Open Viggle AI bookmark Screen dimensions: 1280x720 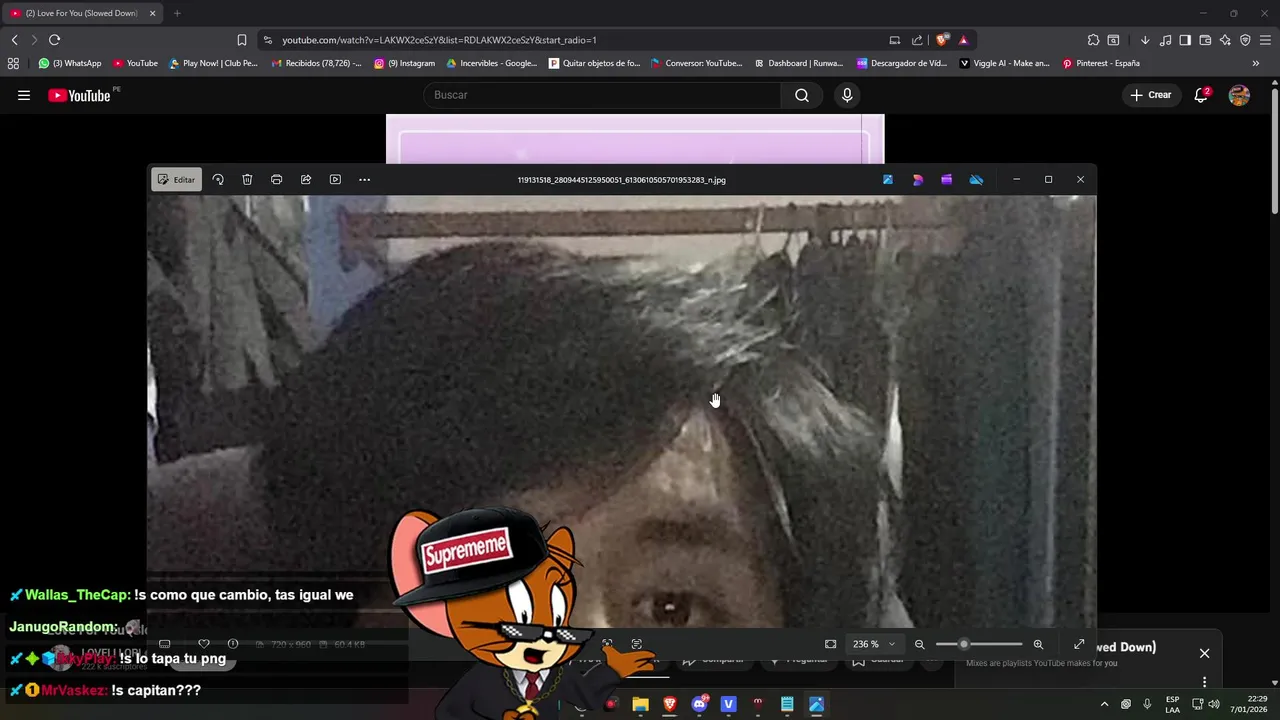point(1004,63)
